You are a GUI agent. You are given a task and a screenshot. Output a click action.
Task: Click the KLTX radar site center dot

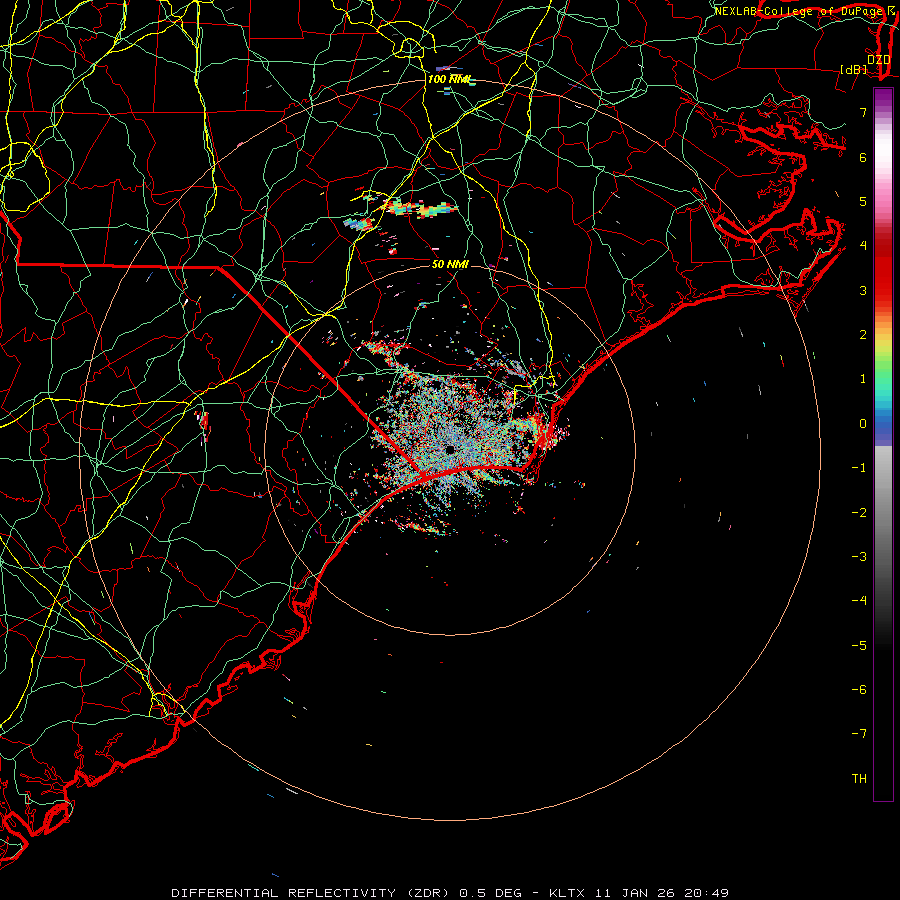450,449
